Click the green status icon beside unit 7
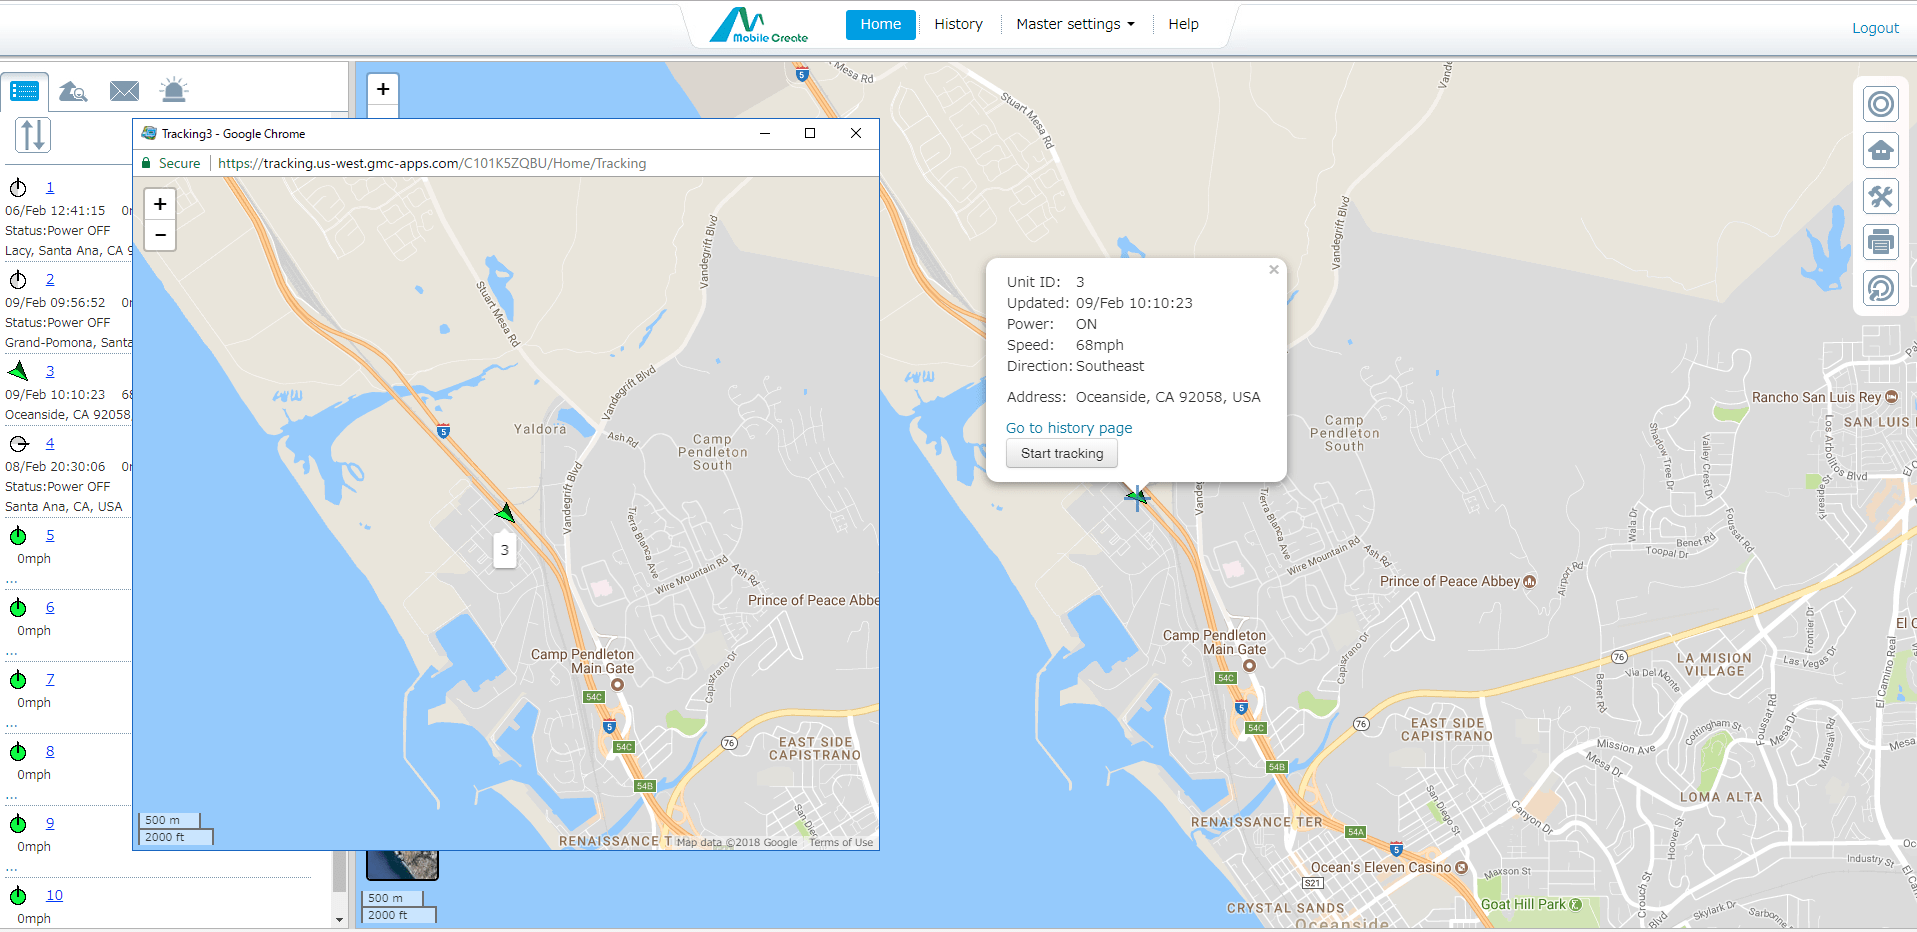The height and width of the screenshot is (932, 1917). [x=18, y=680]
